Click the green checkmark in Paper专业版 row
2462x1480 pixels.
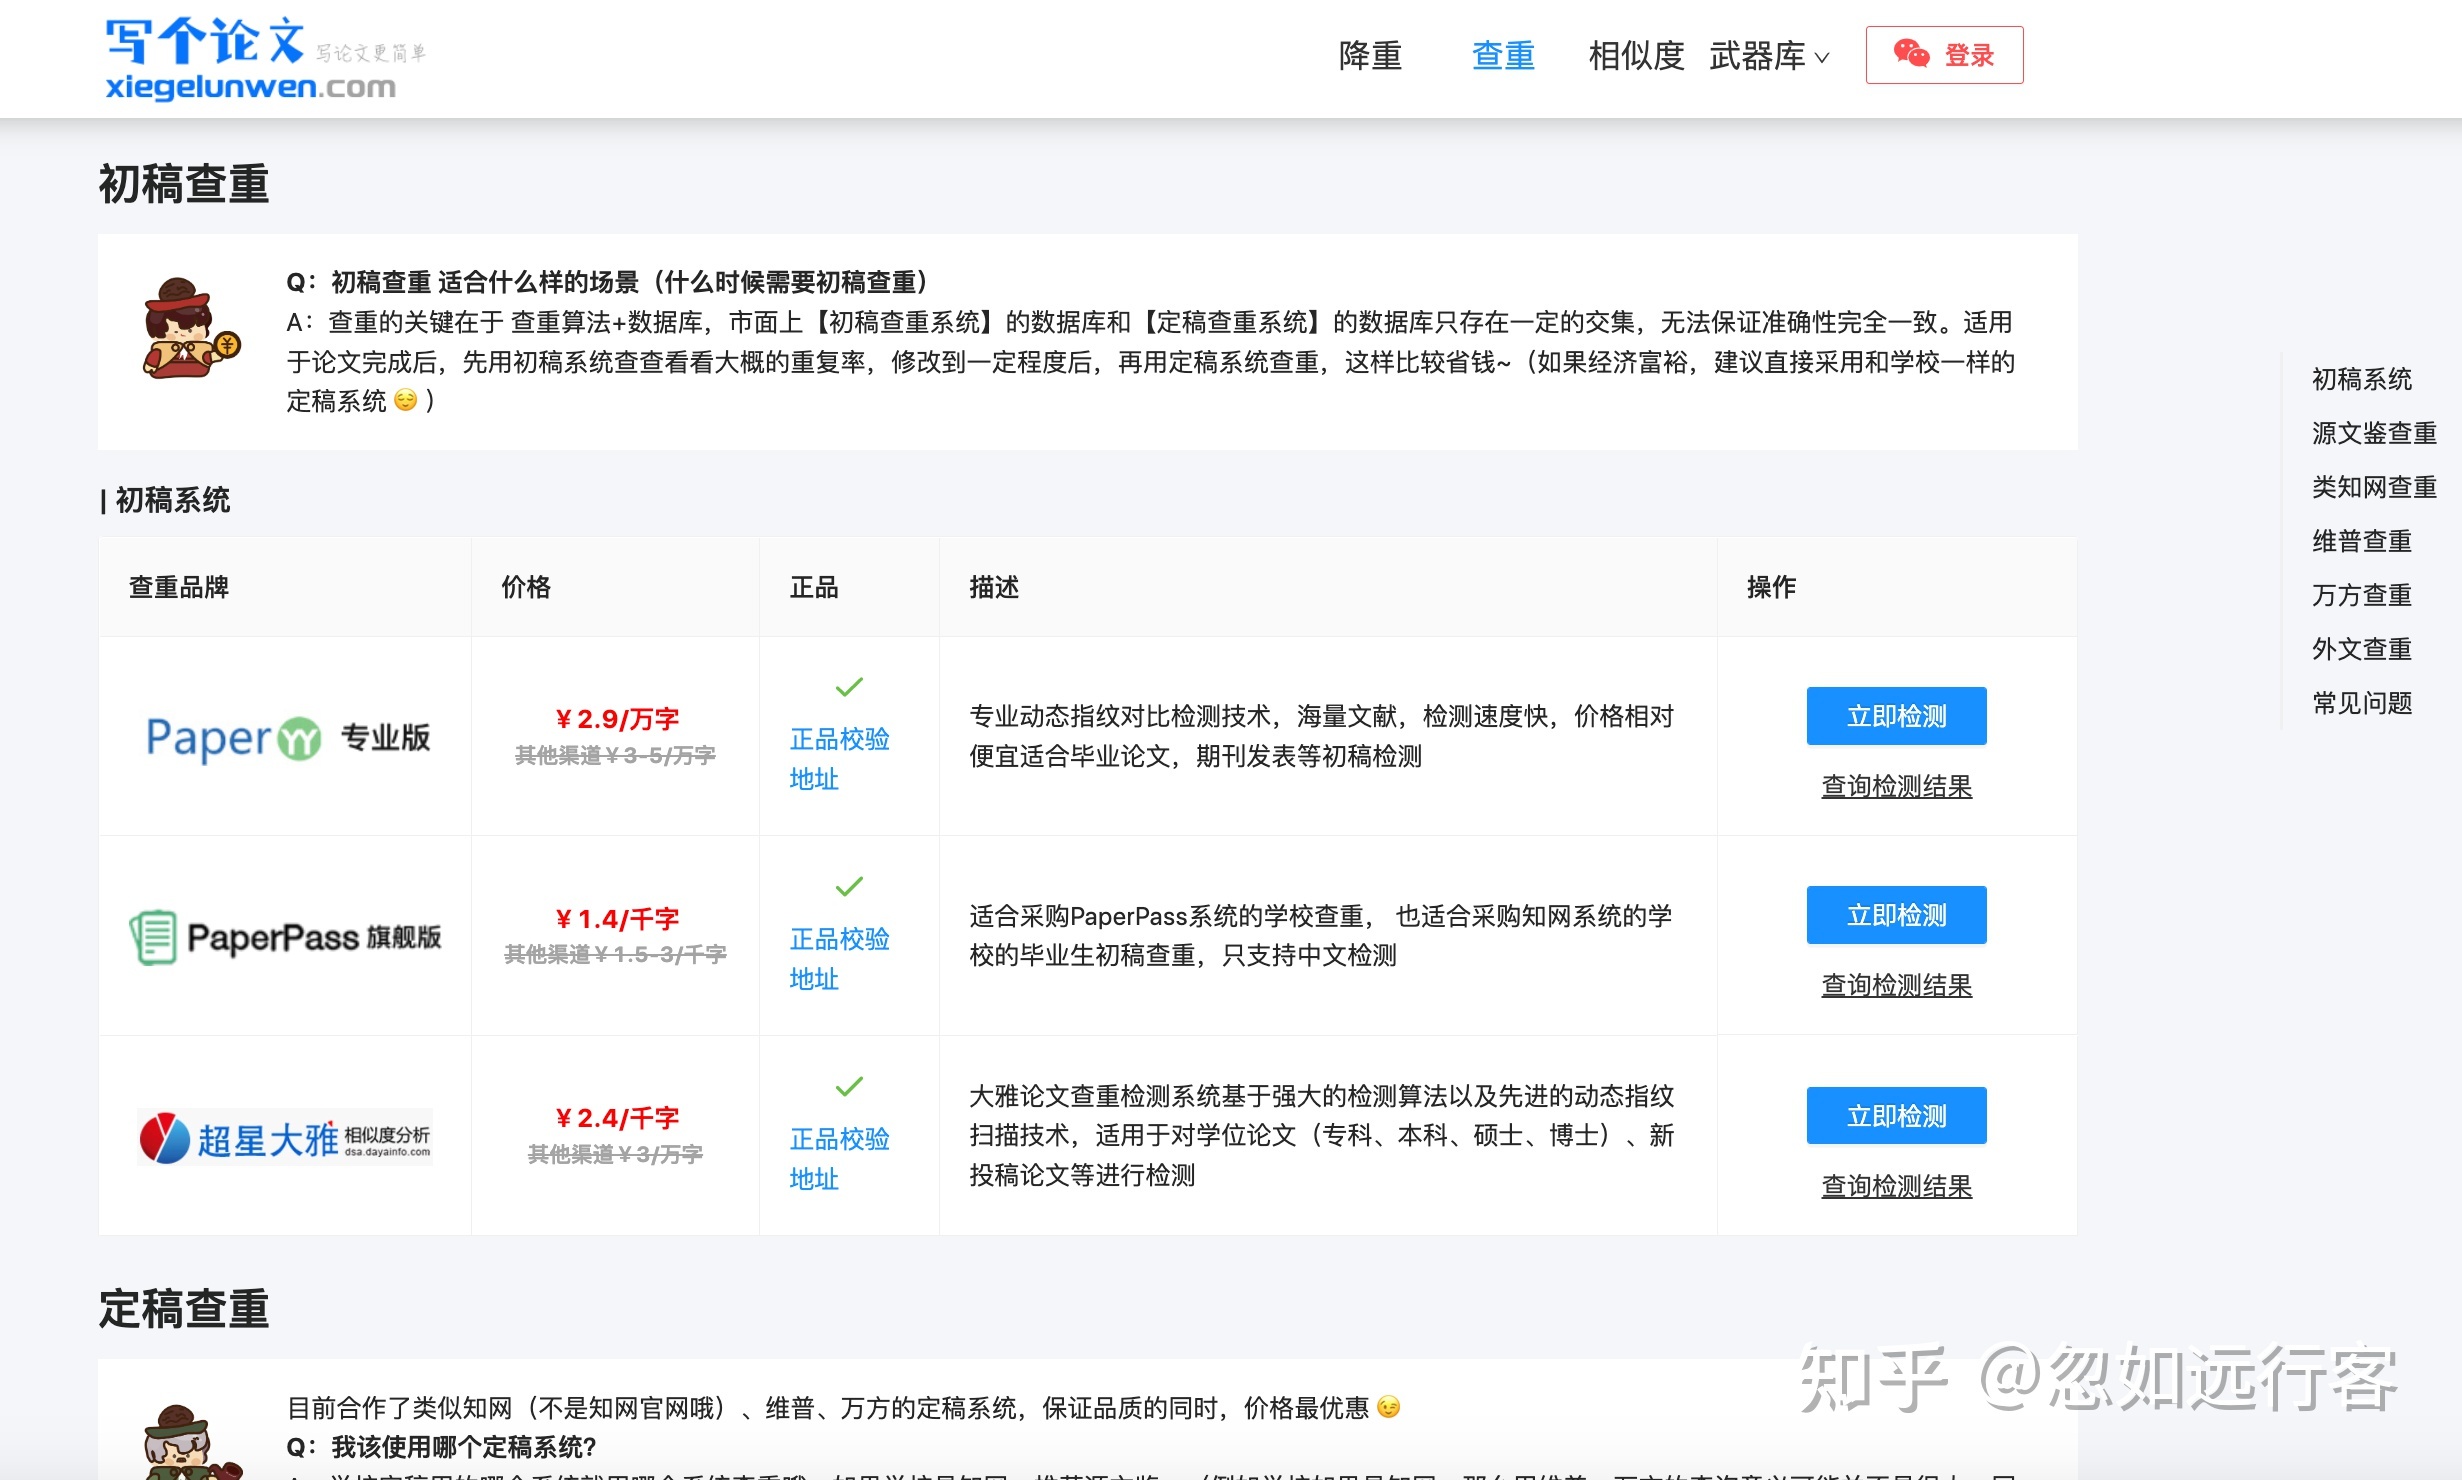coord(849,687)
